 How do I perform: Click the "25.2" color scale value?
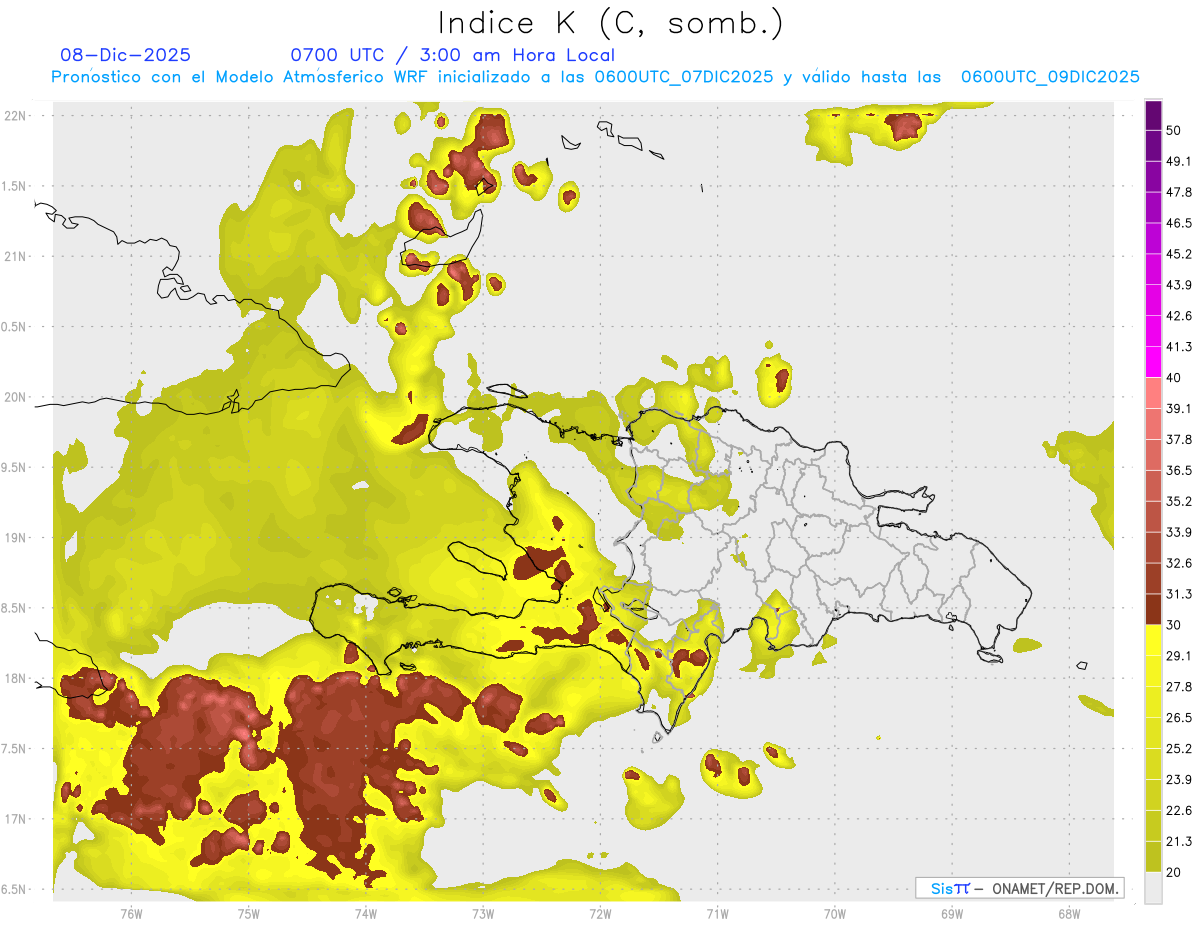click(x=1179, y=748)
